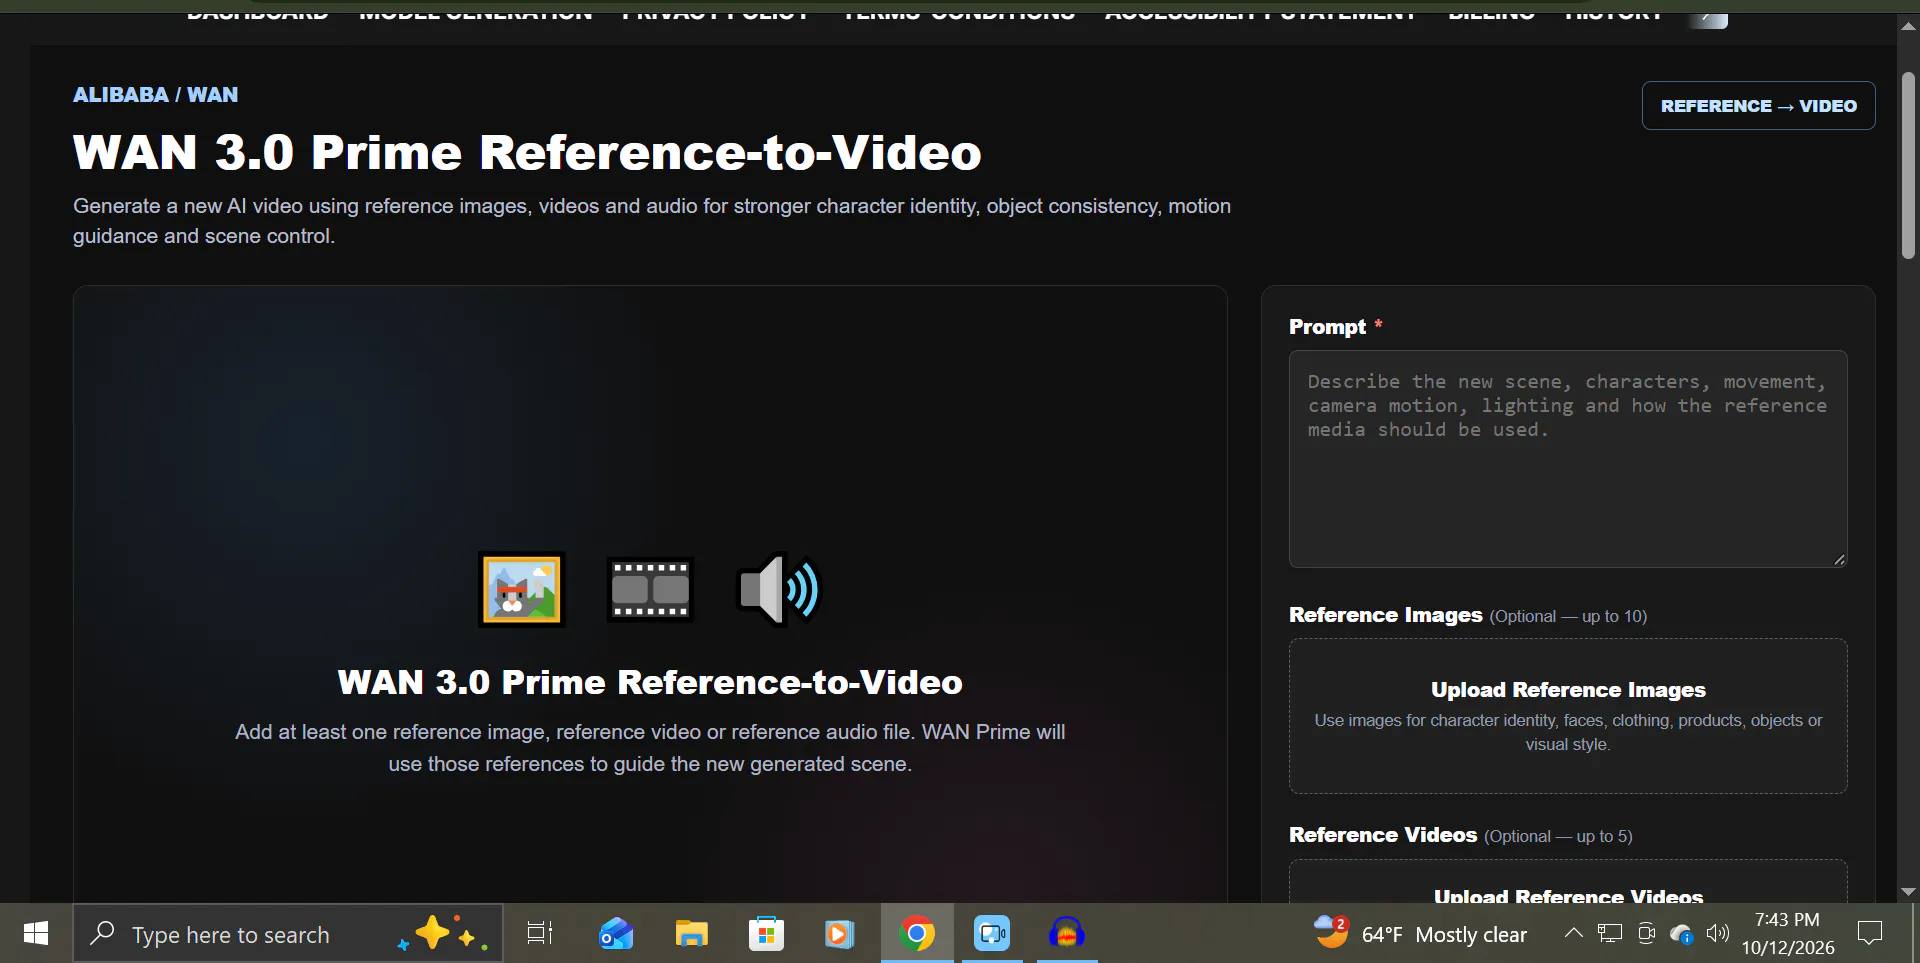Viewport: 1920px width, 963px height.
Task: Click the "Add at least one reference image" text
Action: pyautogui.click(x=650, y=747)
